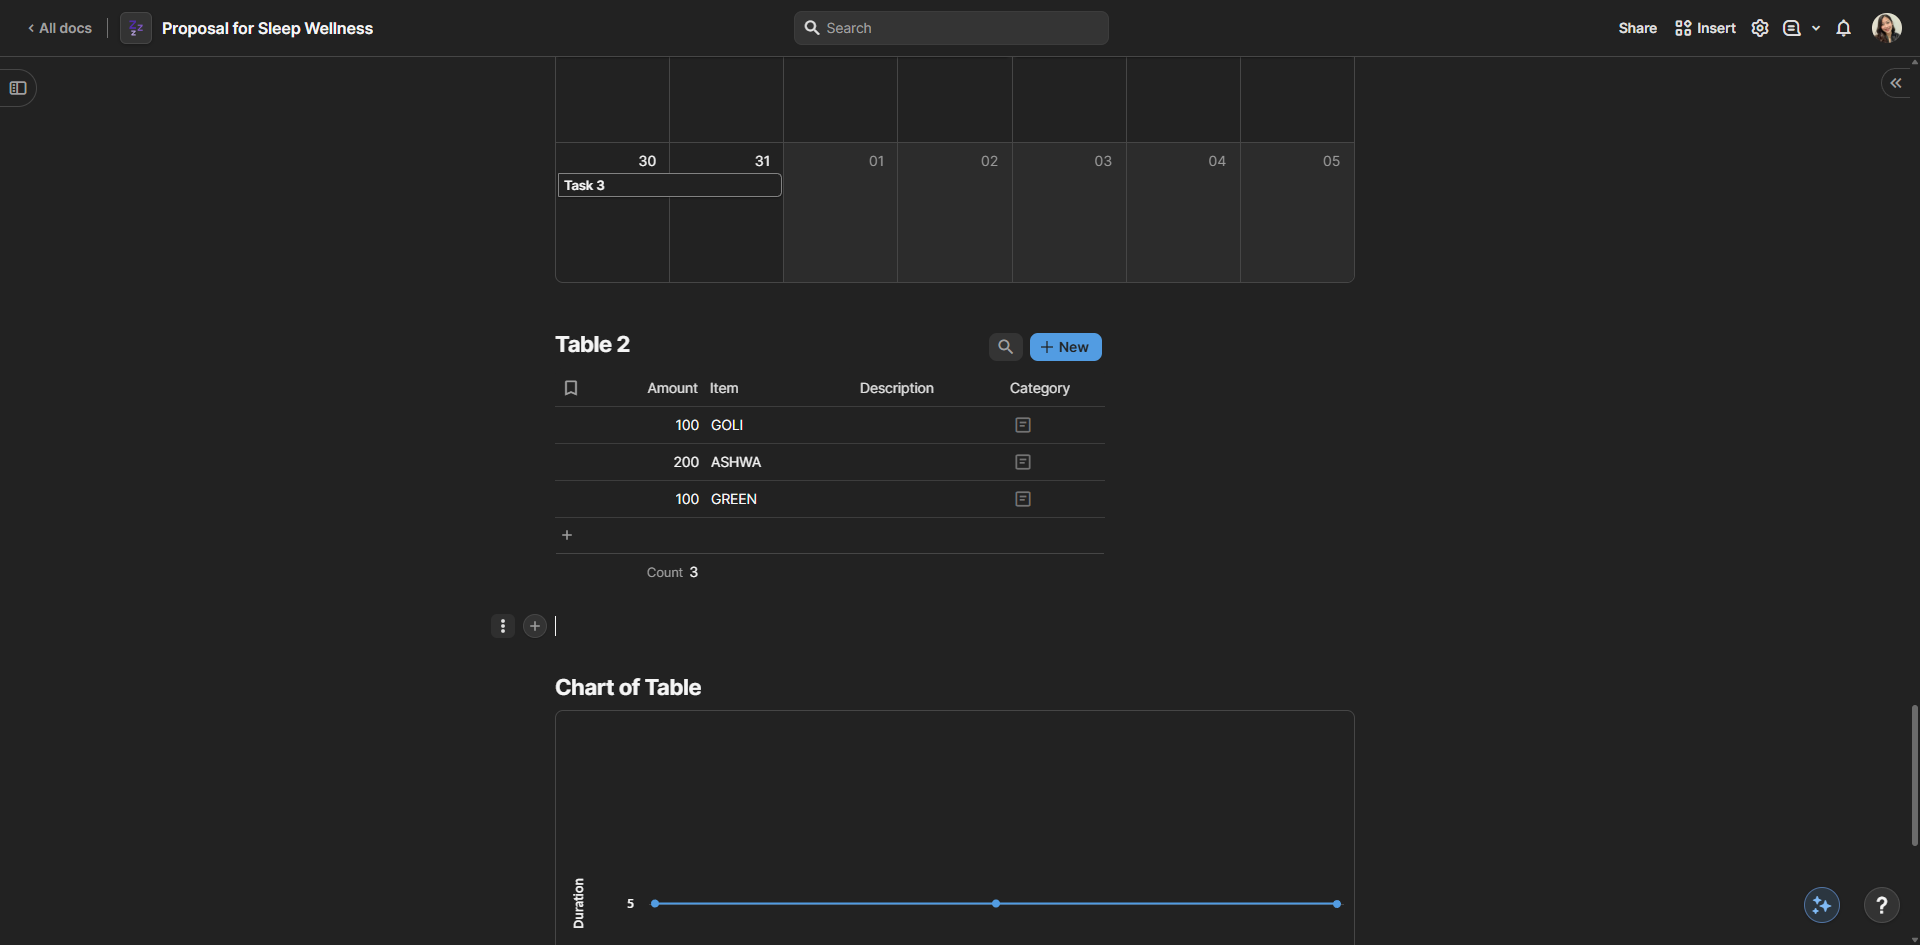Expand the comments dropdown arrow
Screen dimensions: 1920x945
(x=1816, y=28)
